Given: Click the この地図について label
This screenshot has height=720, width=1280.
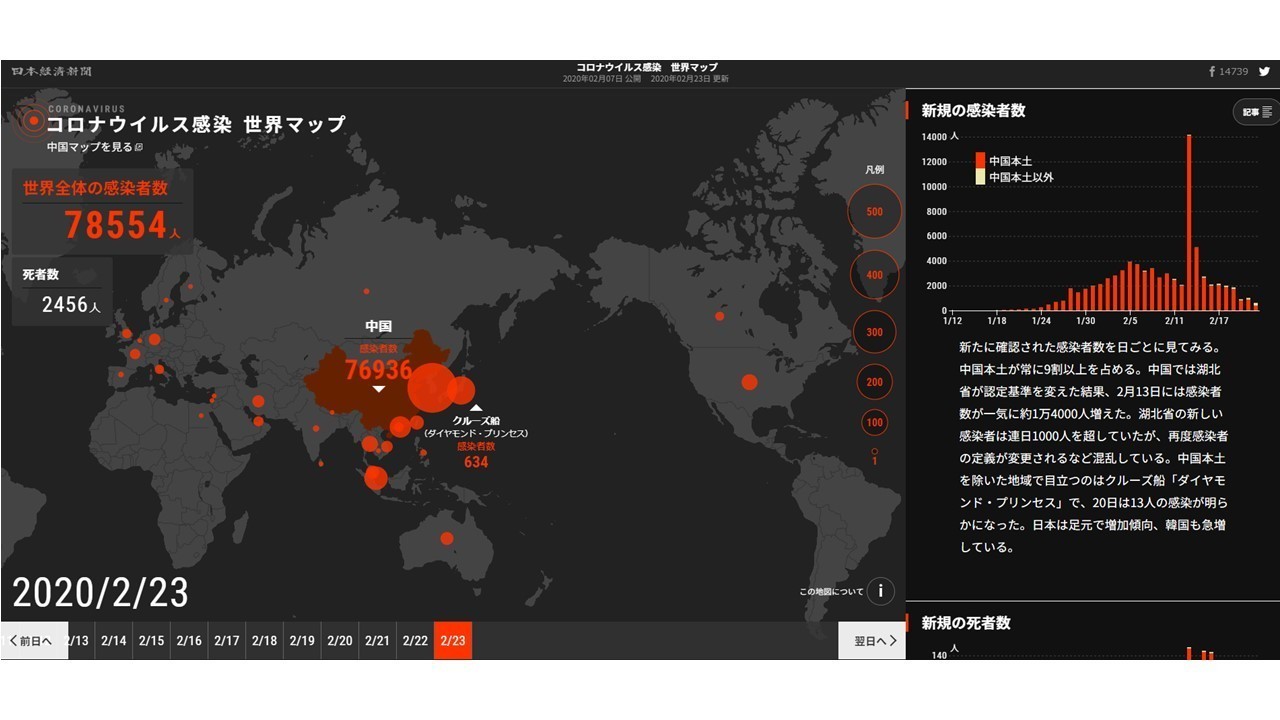Looking at the screenshot, I should click(x=831, y=592).
